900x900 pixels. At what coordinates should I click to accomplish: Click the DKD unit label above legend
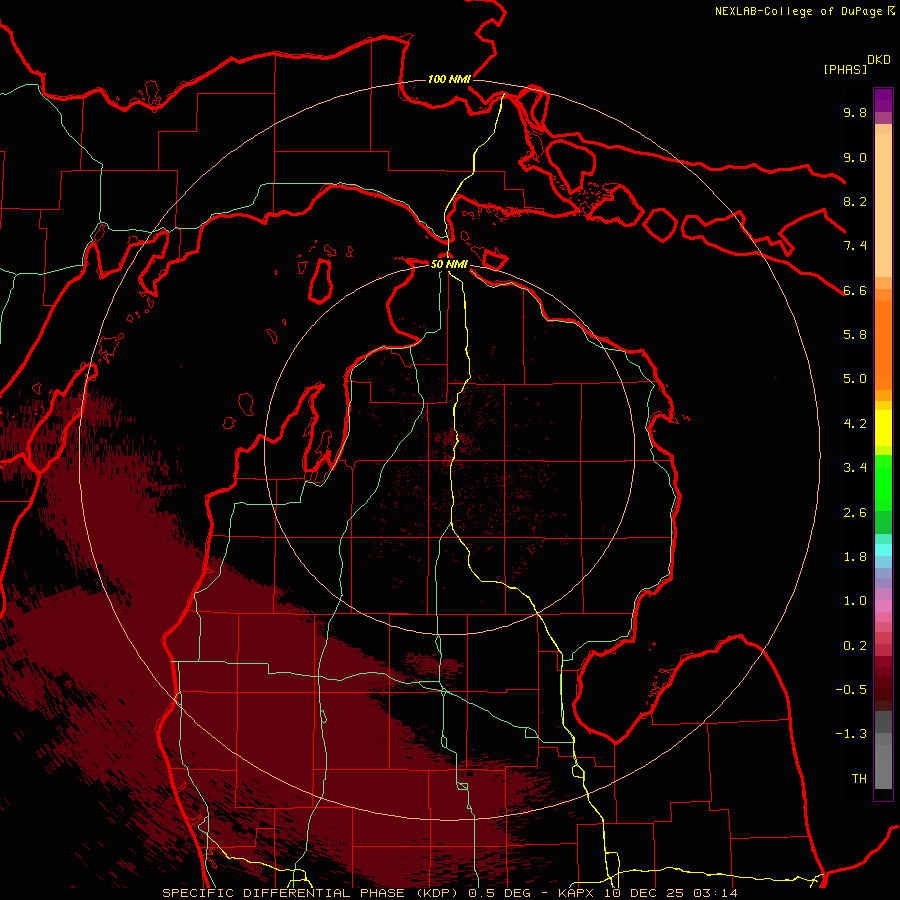(879, 60)
